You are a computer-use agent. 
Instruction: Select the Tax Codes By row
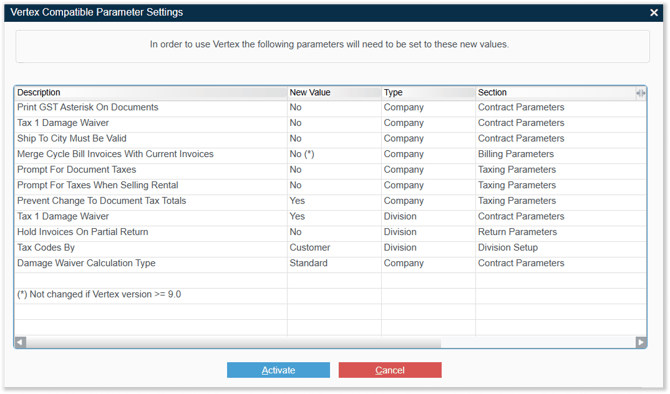click(x=330, y=248)
